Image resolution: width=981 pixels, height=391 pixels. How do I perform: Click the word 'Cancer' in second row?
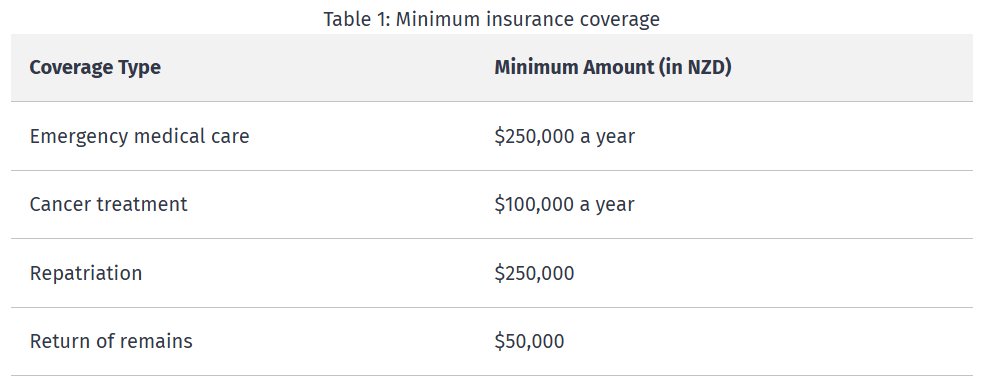(60, 204)
